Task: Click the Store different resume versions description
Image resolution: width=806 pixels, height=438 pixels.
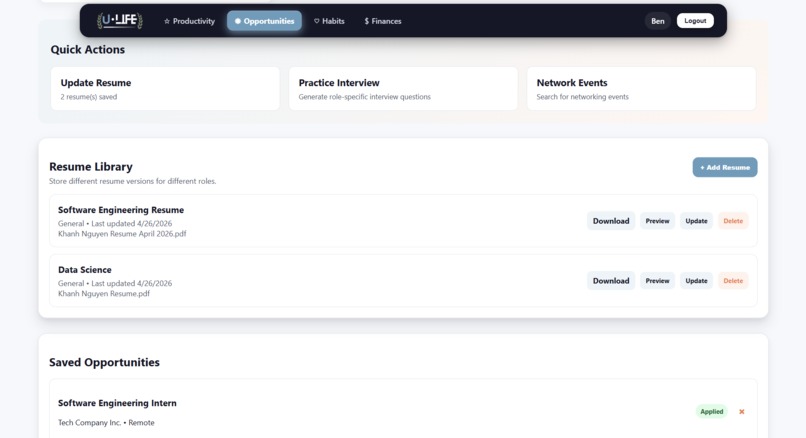Action: click(133, 181)
